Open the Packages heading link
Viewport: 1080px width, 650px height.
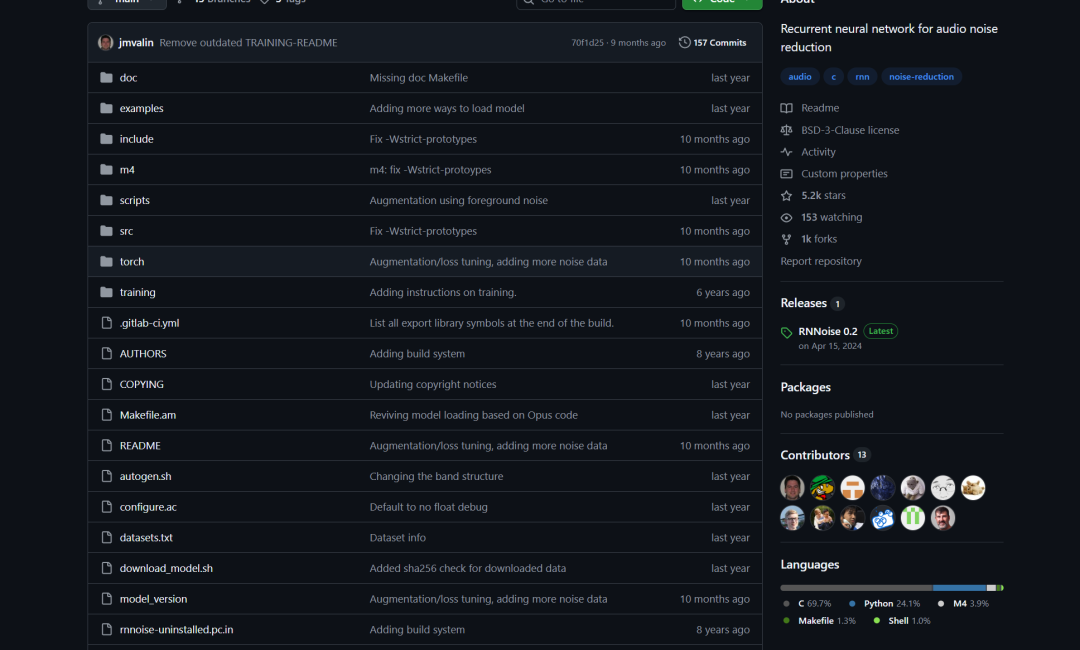point(805,387)
